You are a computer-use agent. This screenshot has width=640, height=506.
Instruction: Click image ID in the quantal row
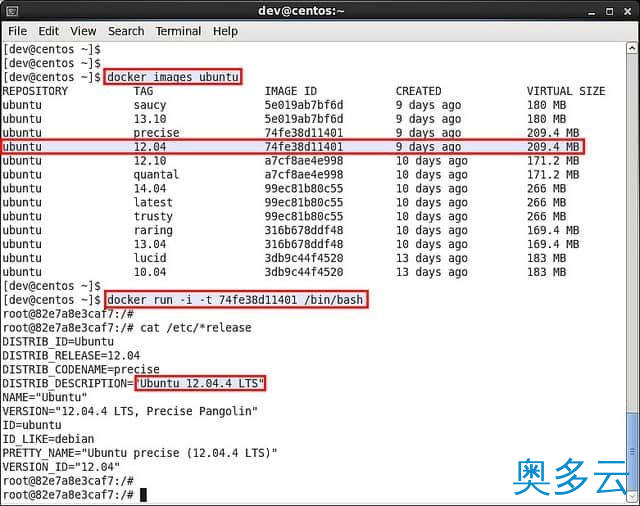coord(304,175)
